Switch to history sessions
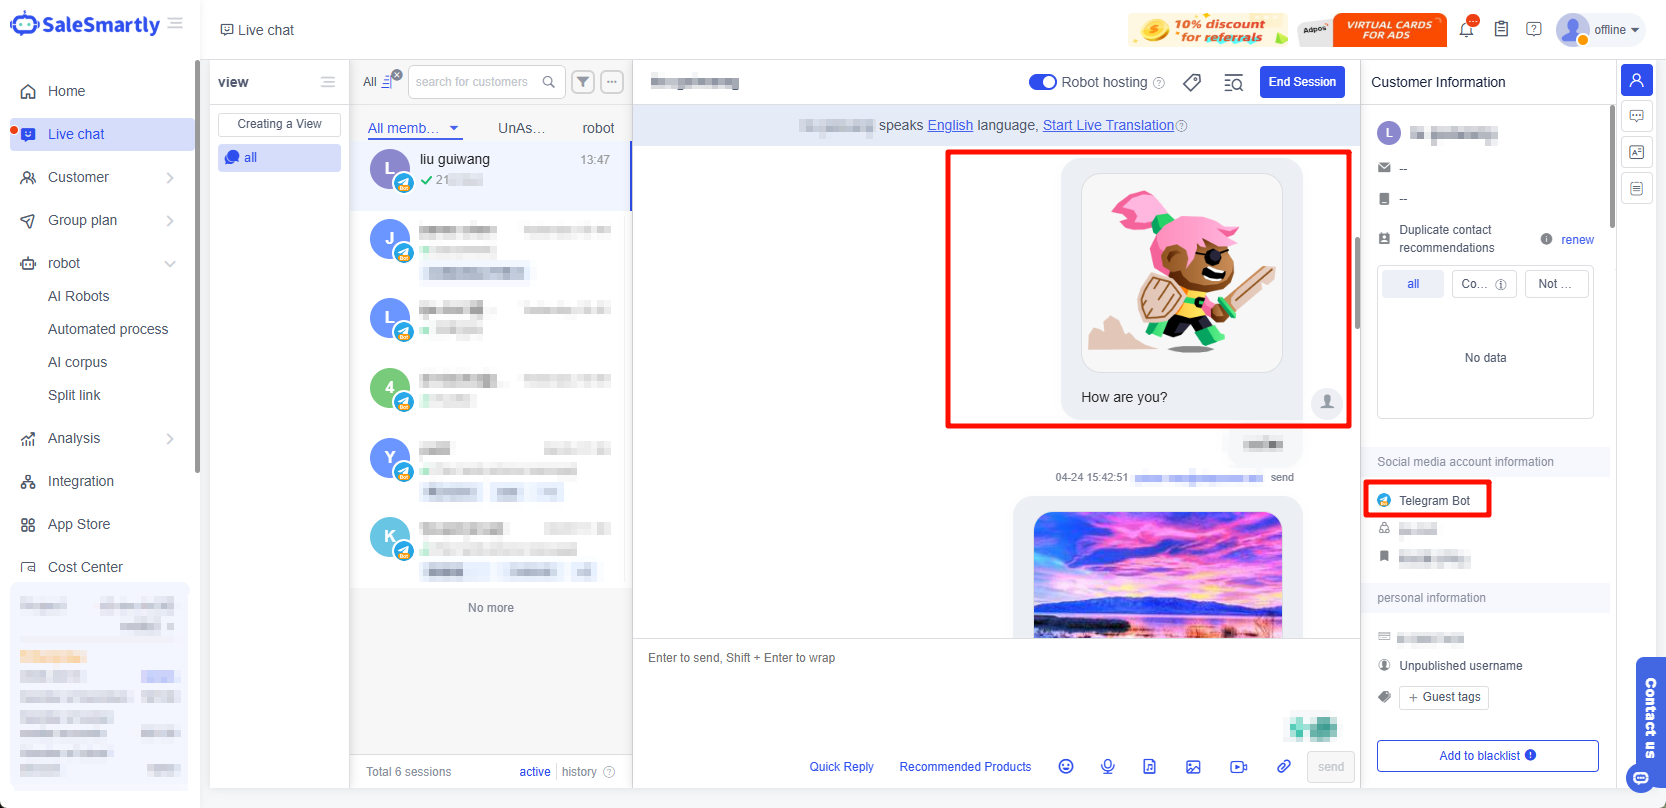 (x=579, y=772)
